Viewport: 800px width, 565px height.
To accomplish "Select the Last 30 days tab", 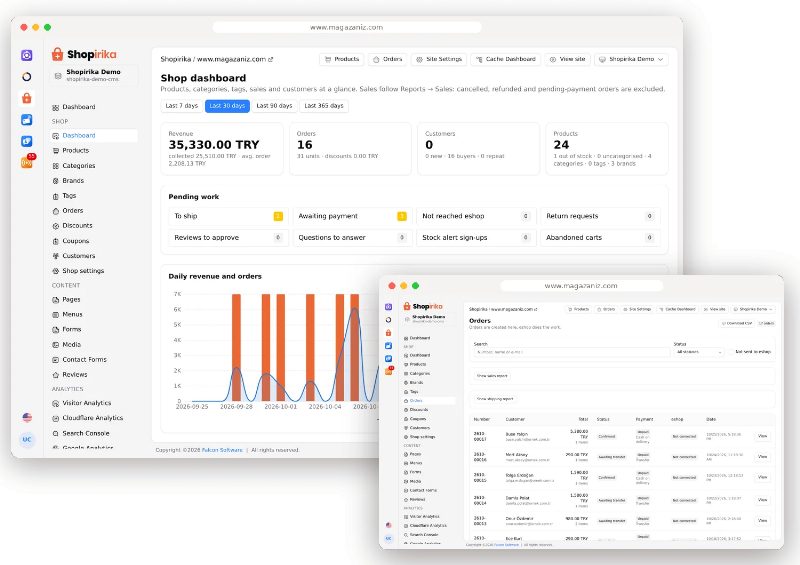I will click(227, 106).
